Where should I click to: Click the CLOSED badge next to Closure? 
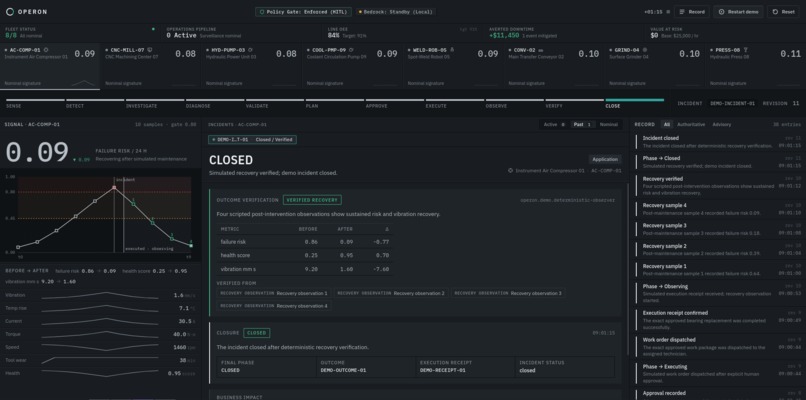pyautogui.click(x=257, y=333)
